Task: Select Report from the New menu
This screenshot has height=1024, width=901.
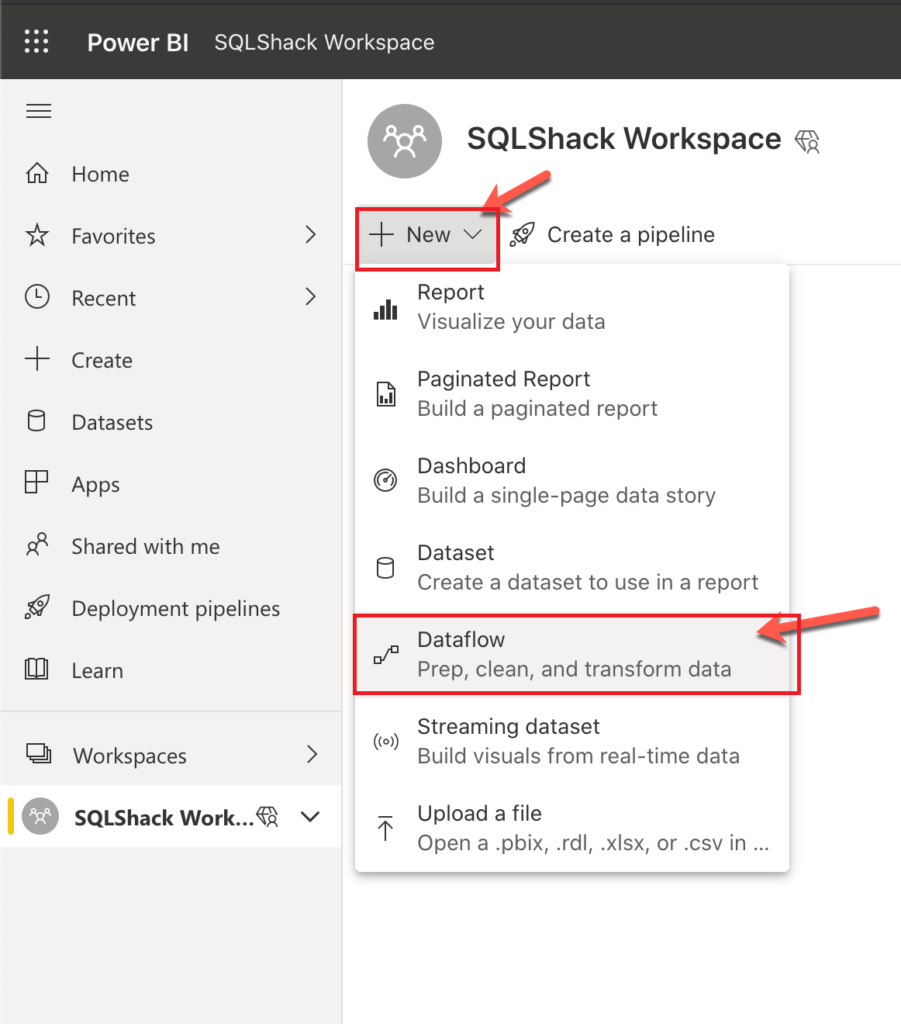Action: [572, 308]
